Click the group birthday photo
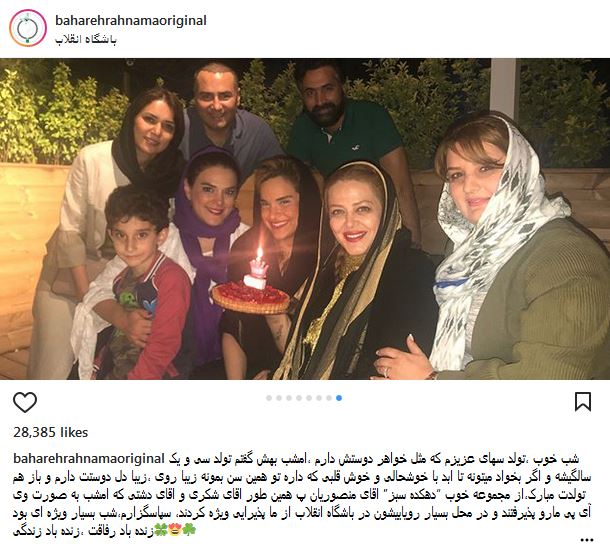 [x=305, y=219]
